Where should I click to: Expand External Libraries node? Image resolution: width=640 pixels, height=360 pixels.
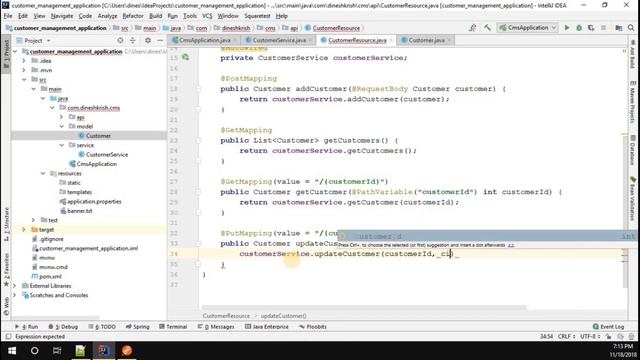click(15, 286)
